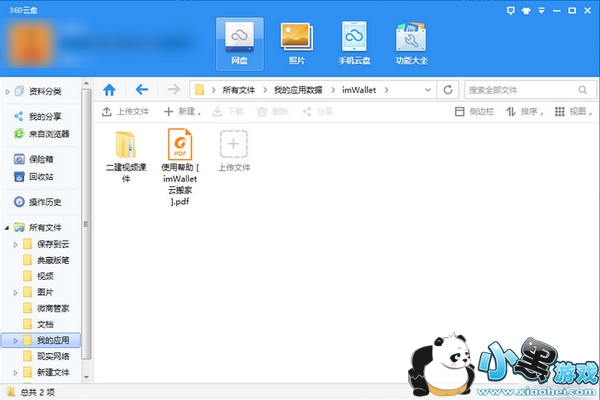Select 所有文件 in the tree

pos(45,227)
